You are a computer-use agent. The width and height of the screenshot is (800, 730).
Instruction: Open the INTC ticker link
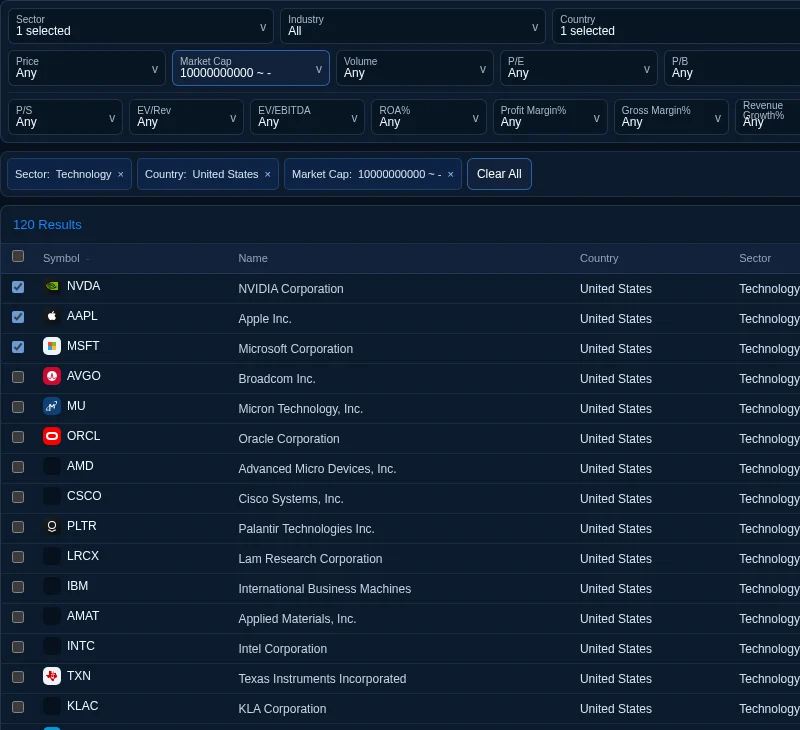point(81,646)
